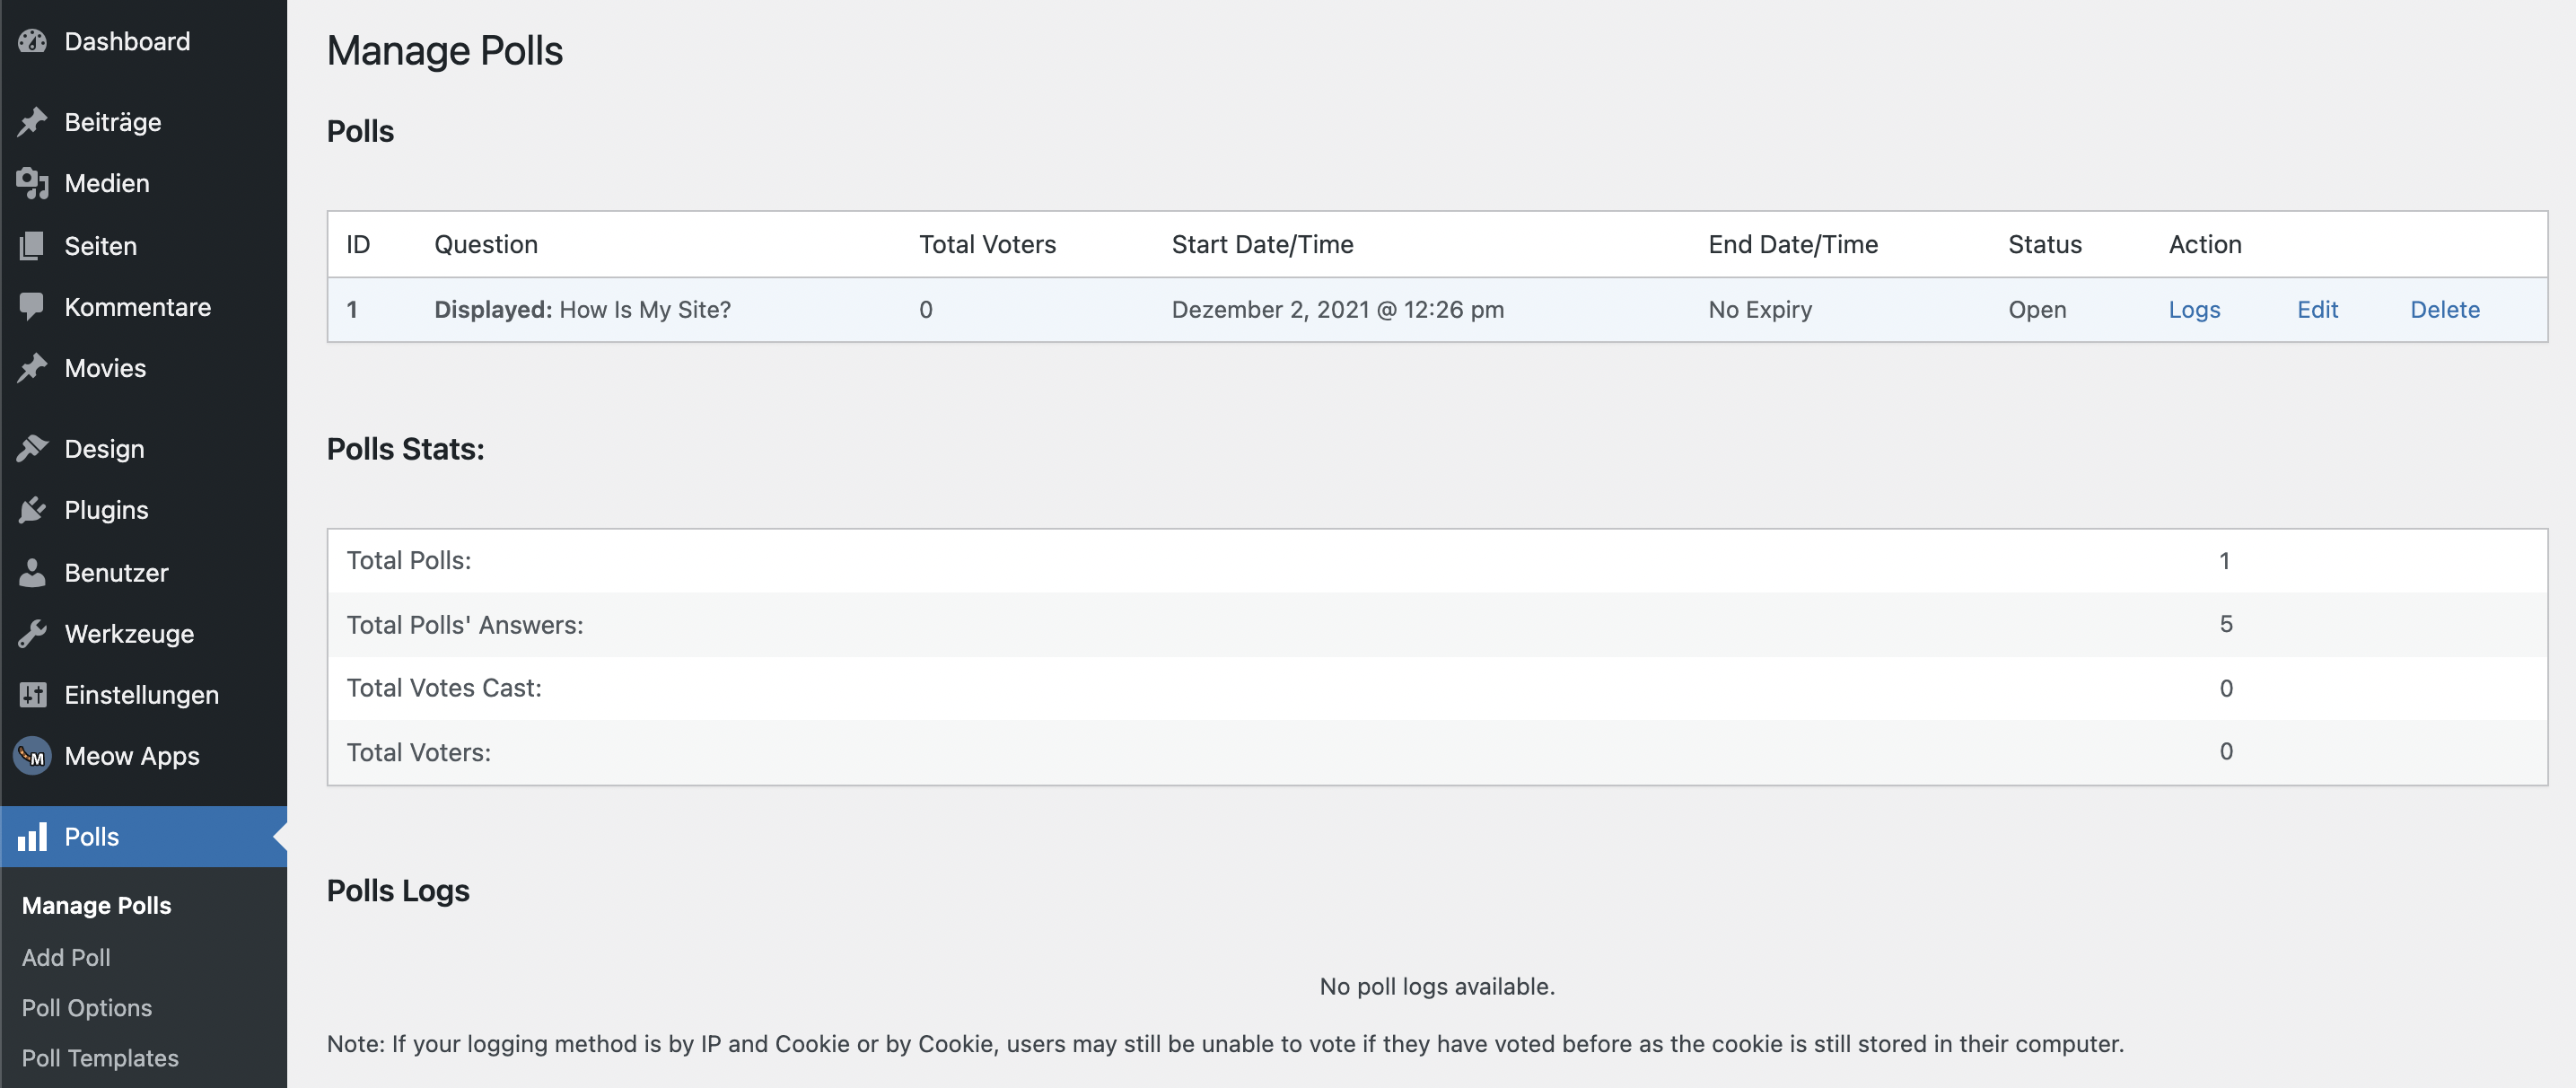2576x1088 pixels.
Task: Delete the How Is My Site poll
Action: pos(2444,310)
